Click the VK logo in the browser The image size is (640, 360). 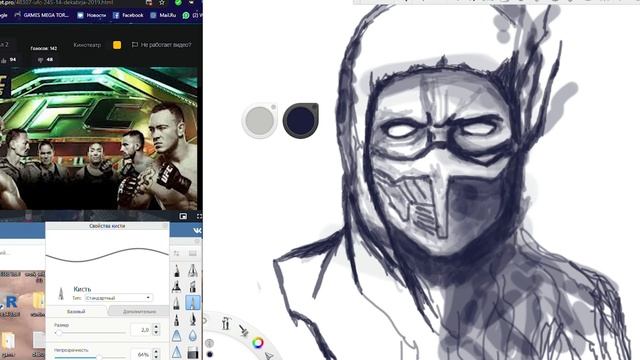click(x=197, y=231)
